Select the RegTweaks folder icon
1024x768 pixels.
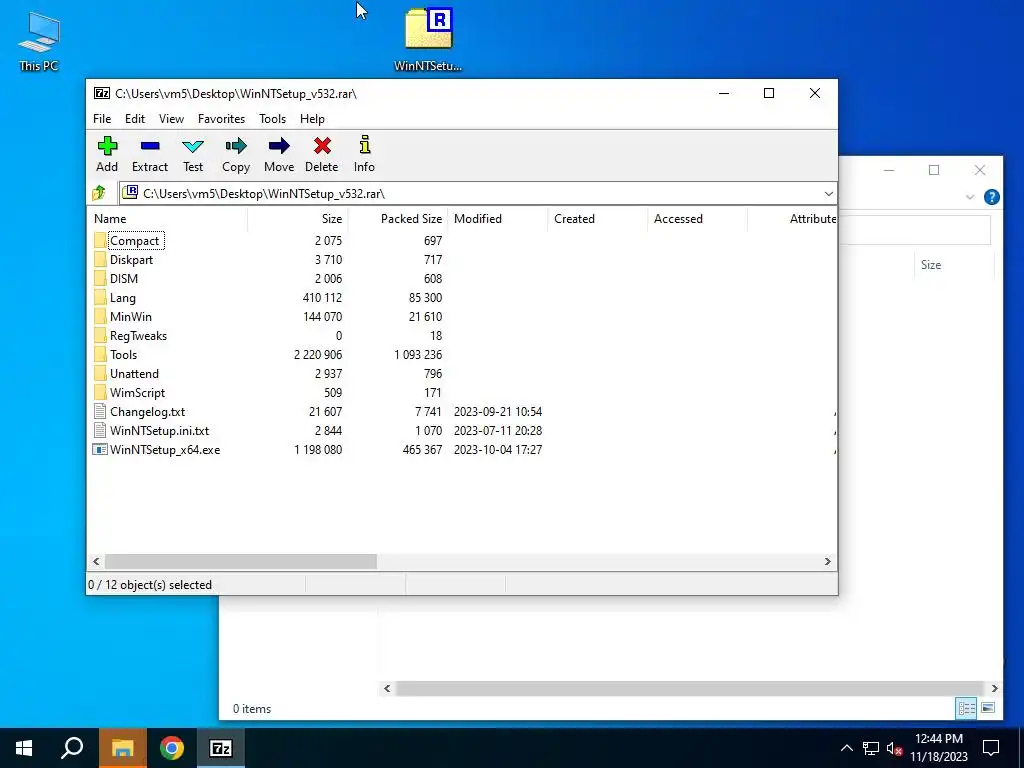100,335
